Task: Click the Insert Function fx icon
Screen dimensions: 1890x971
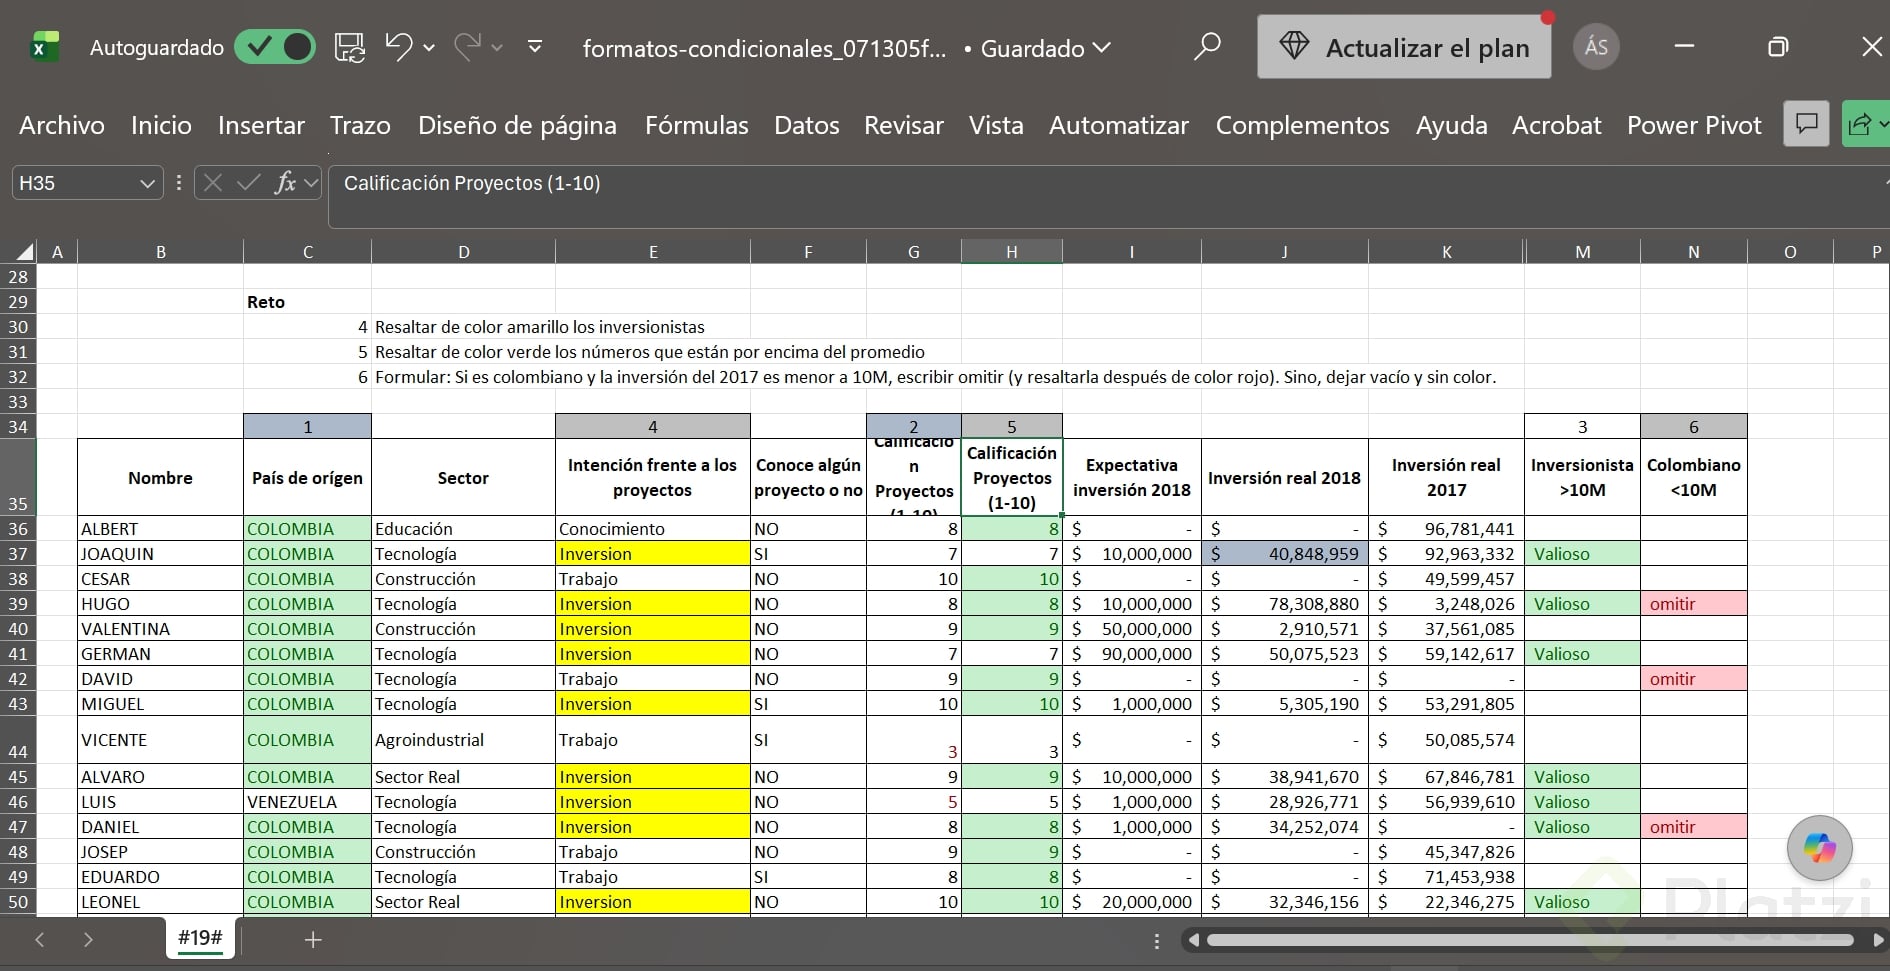Action: coord(285,183)
